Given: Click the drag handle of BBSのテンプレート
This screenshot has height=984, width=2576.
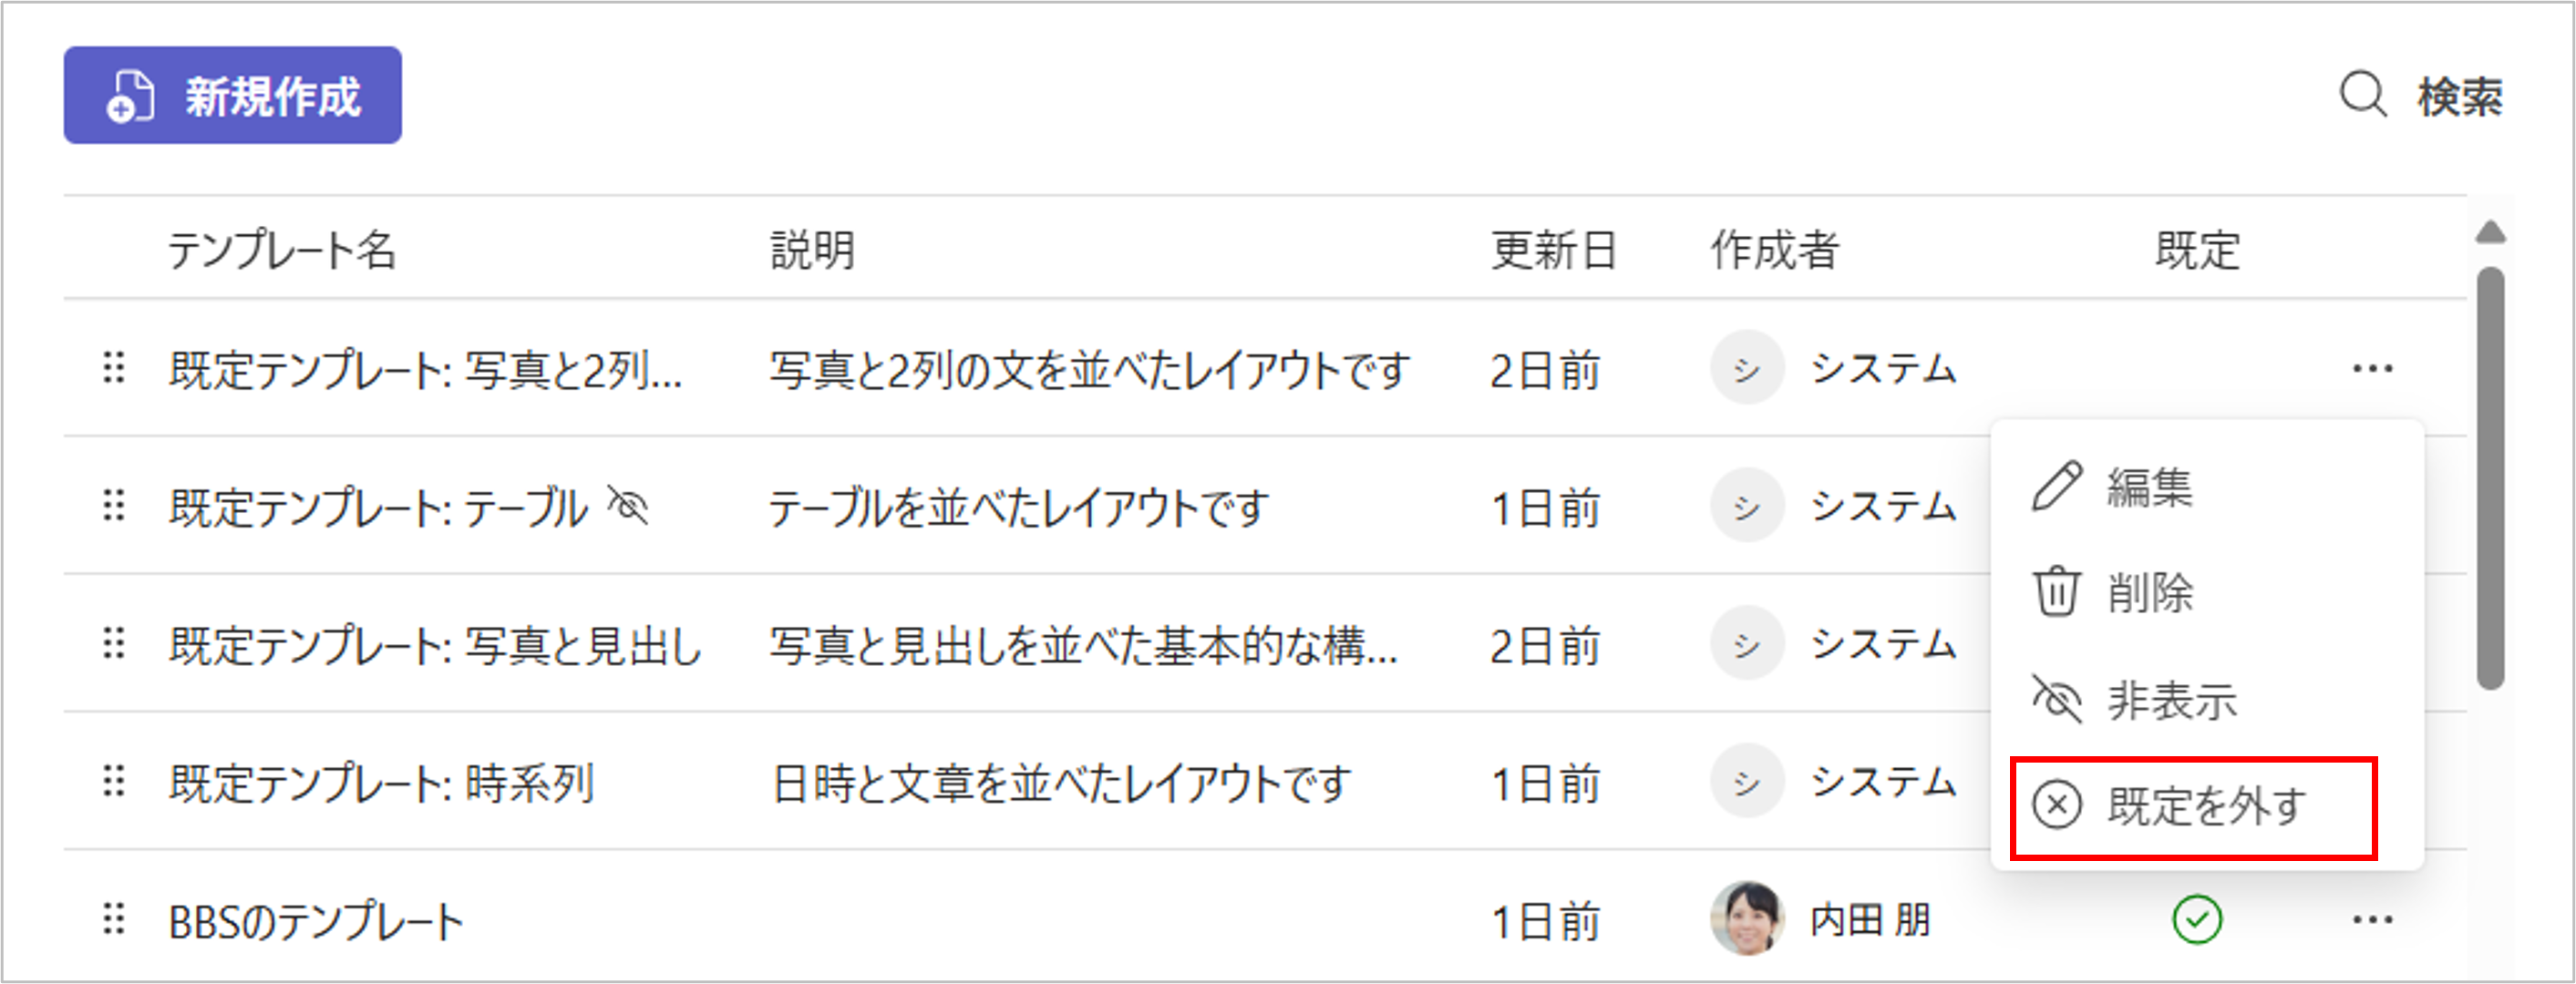Looking at the screenshot, I should pyautogui.click(x=114, y=920).
